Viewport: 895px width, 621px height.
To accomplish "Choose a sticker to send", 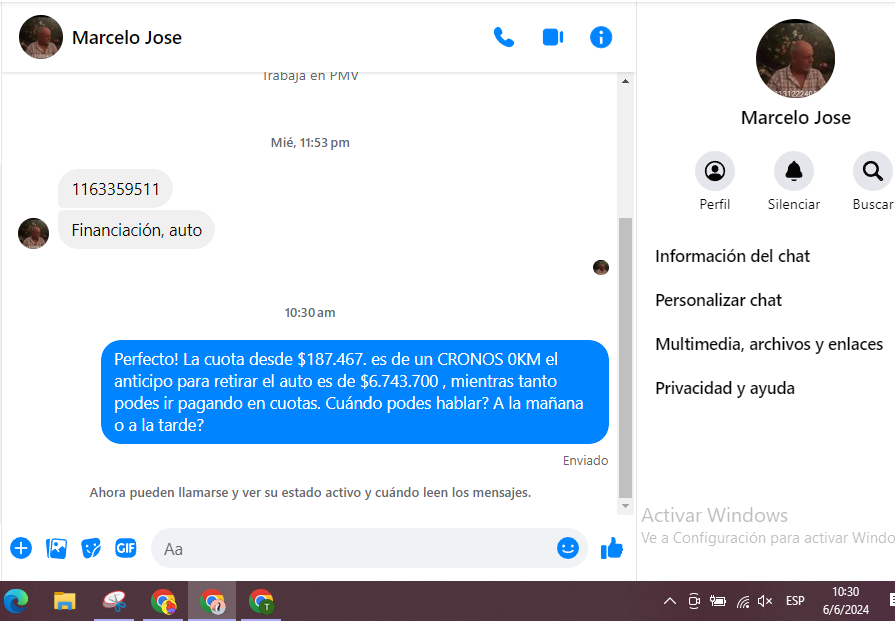I will click(91, 548).
